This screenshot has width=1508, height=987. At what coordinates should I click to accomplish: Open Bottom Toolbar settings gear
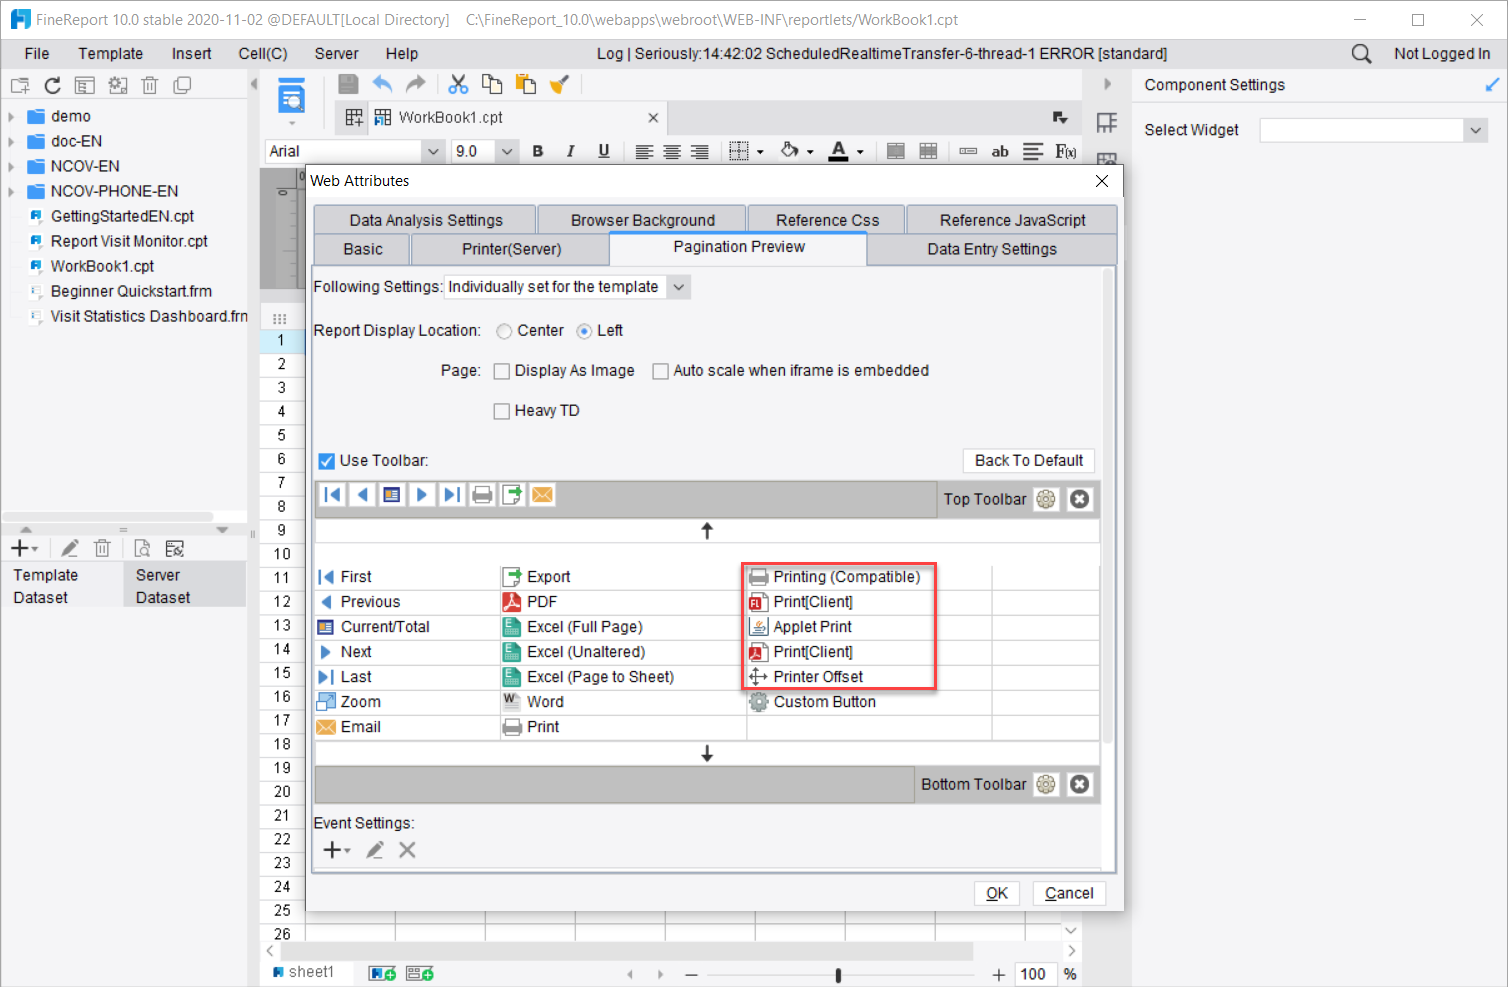[x=1046, y=784]
